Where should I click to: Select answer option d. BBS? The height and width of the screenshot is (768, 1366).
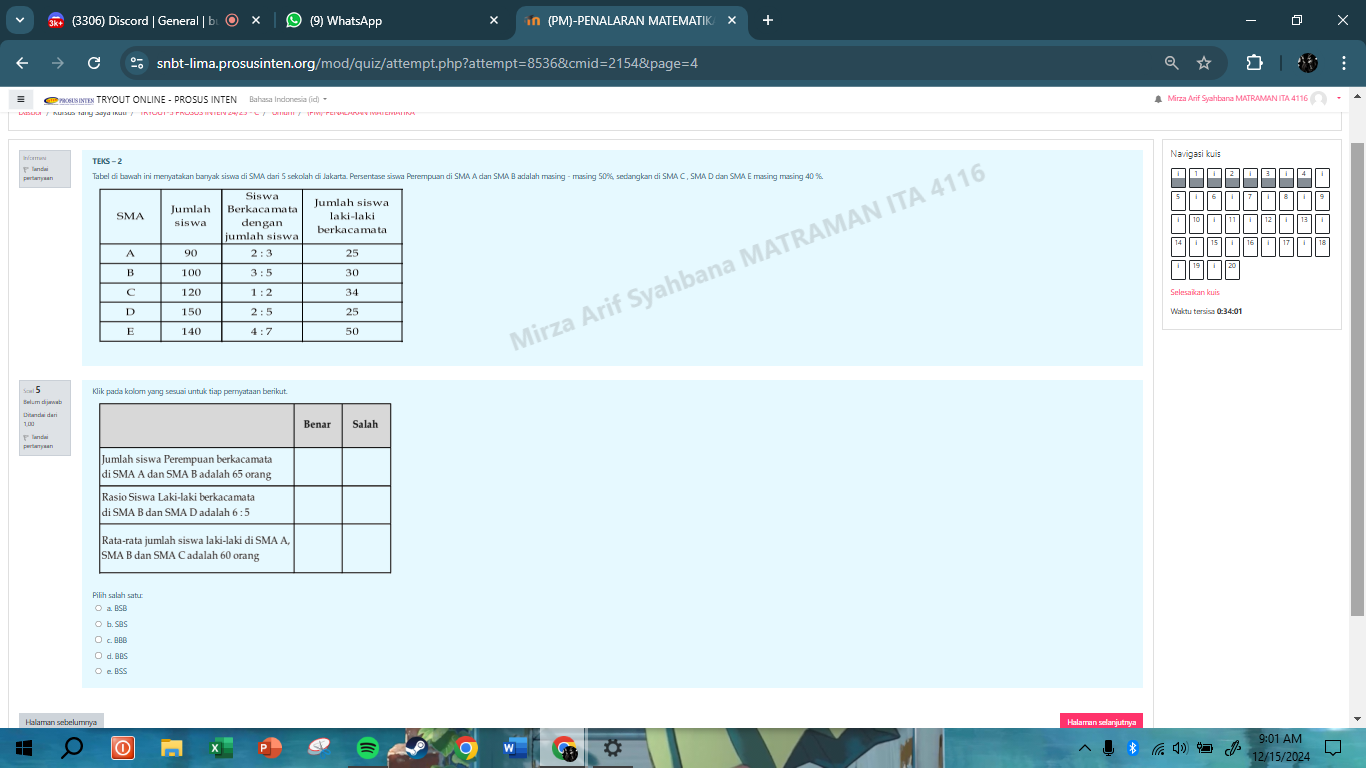click(98, 656)
